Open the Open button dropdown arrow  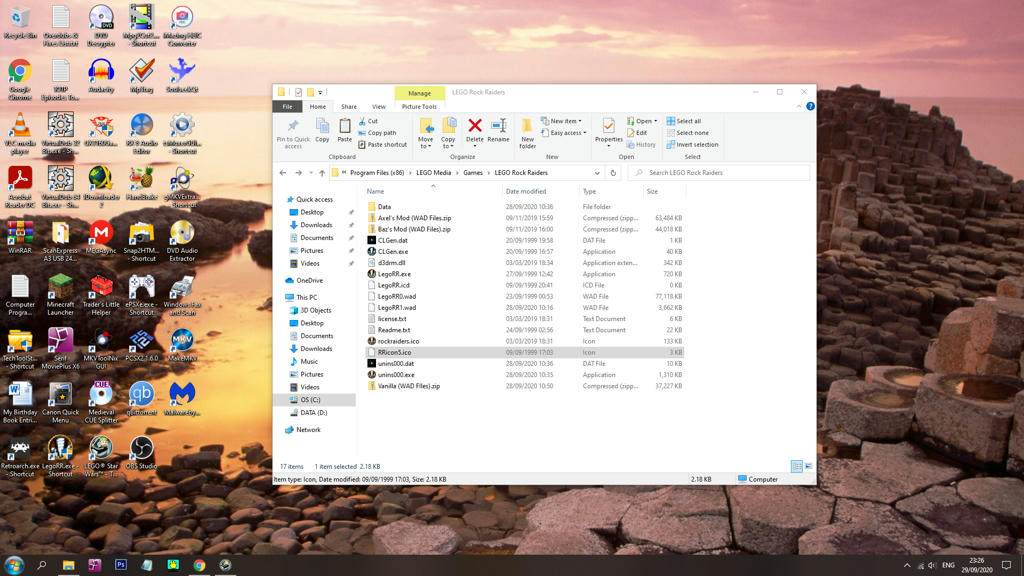coord(656,121)
